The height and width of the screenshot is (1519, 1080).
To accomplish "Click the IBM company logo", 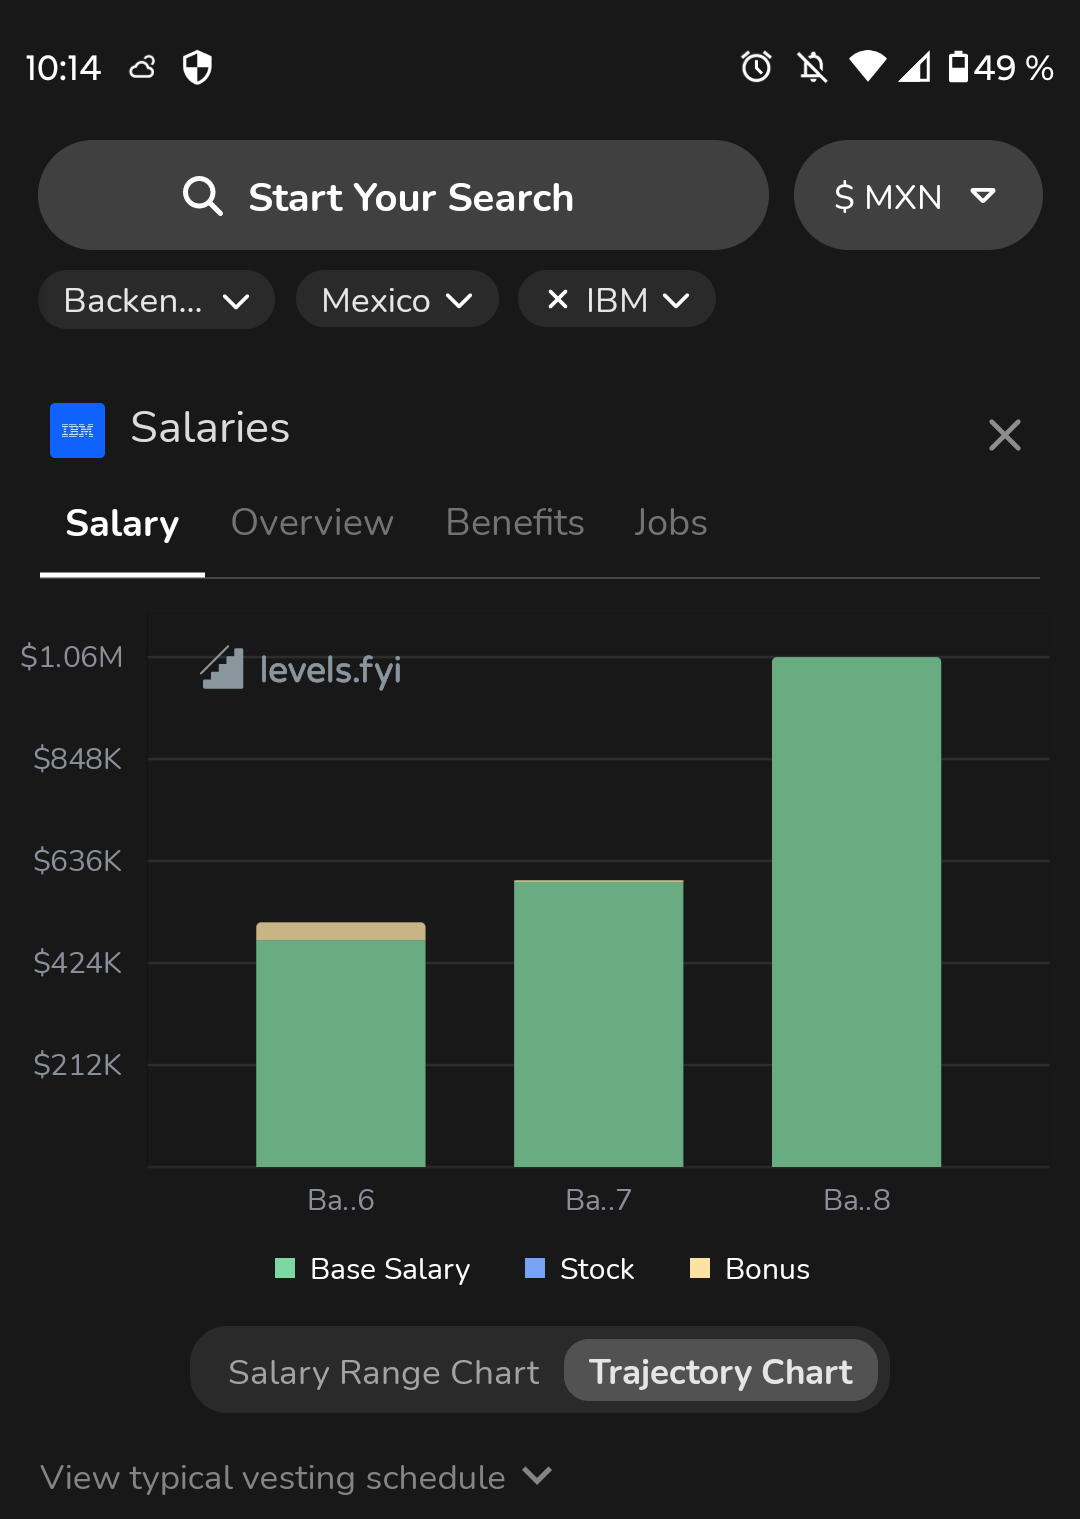I will (x=78, y=430).
